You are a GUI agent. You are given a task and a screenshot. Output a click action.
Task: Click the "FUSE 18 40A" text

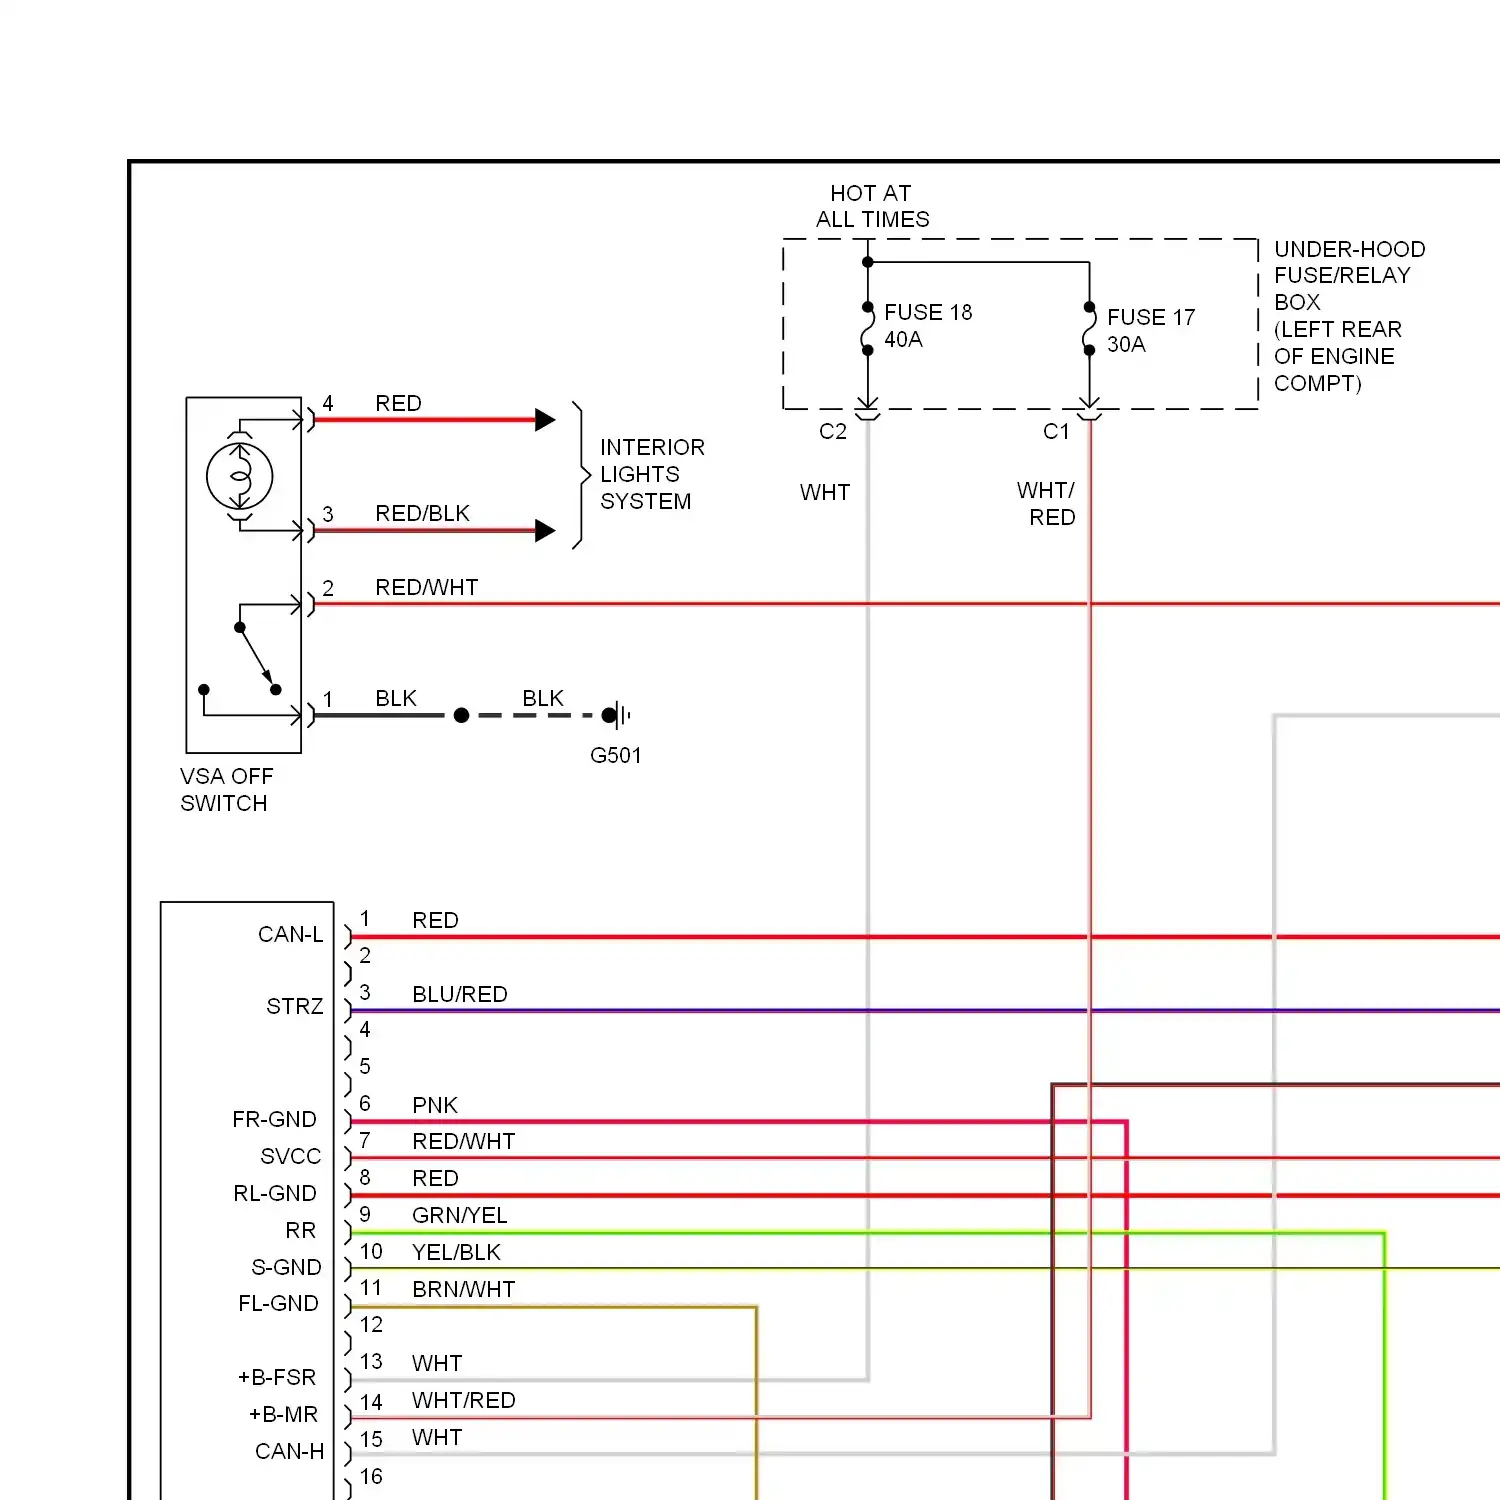(x=928, y=326)
